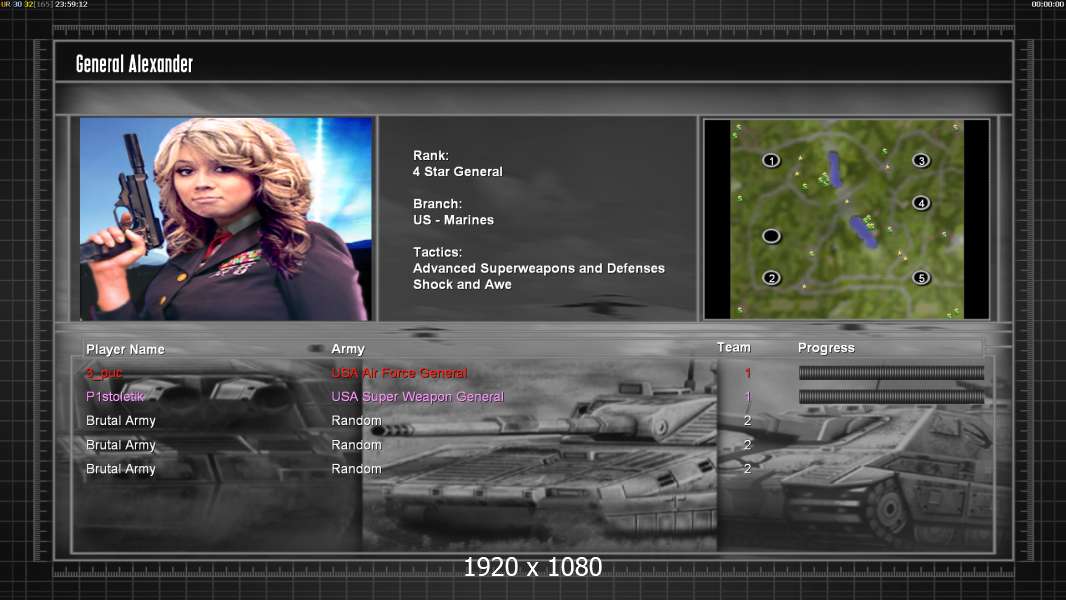Screen dimensions: 1066x600
Task: Click 'USA Air Force General' army text
Action: point(399,373)
